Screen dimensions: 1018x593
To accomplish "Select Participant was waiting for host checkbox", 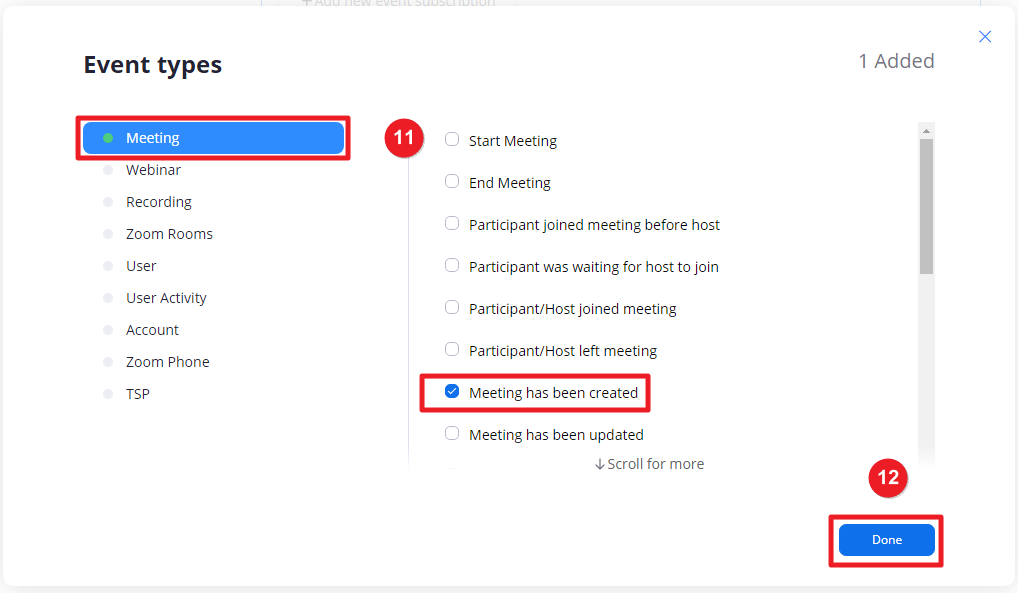I will coord(452,266).
